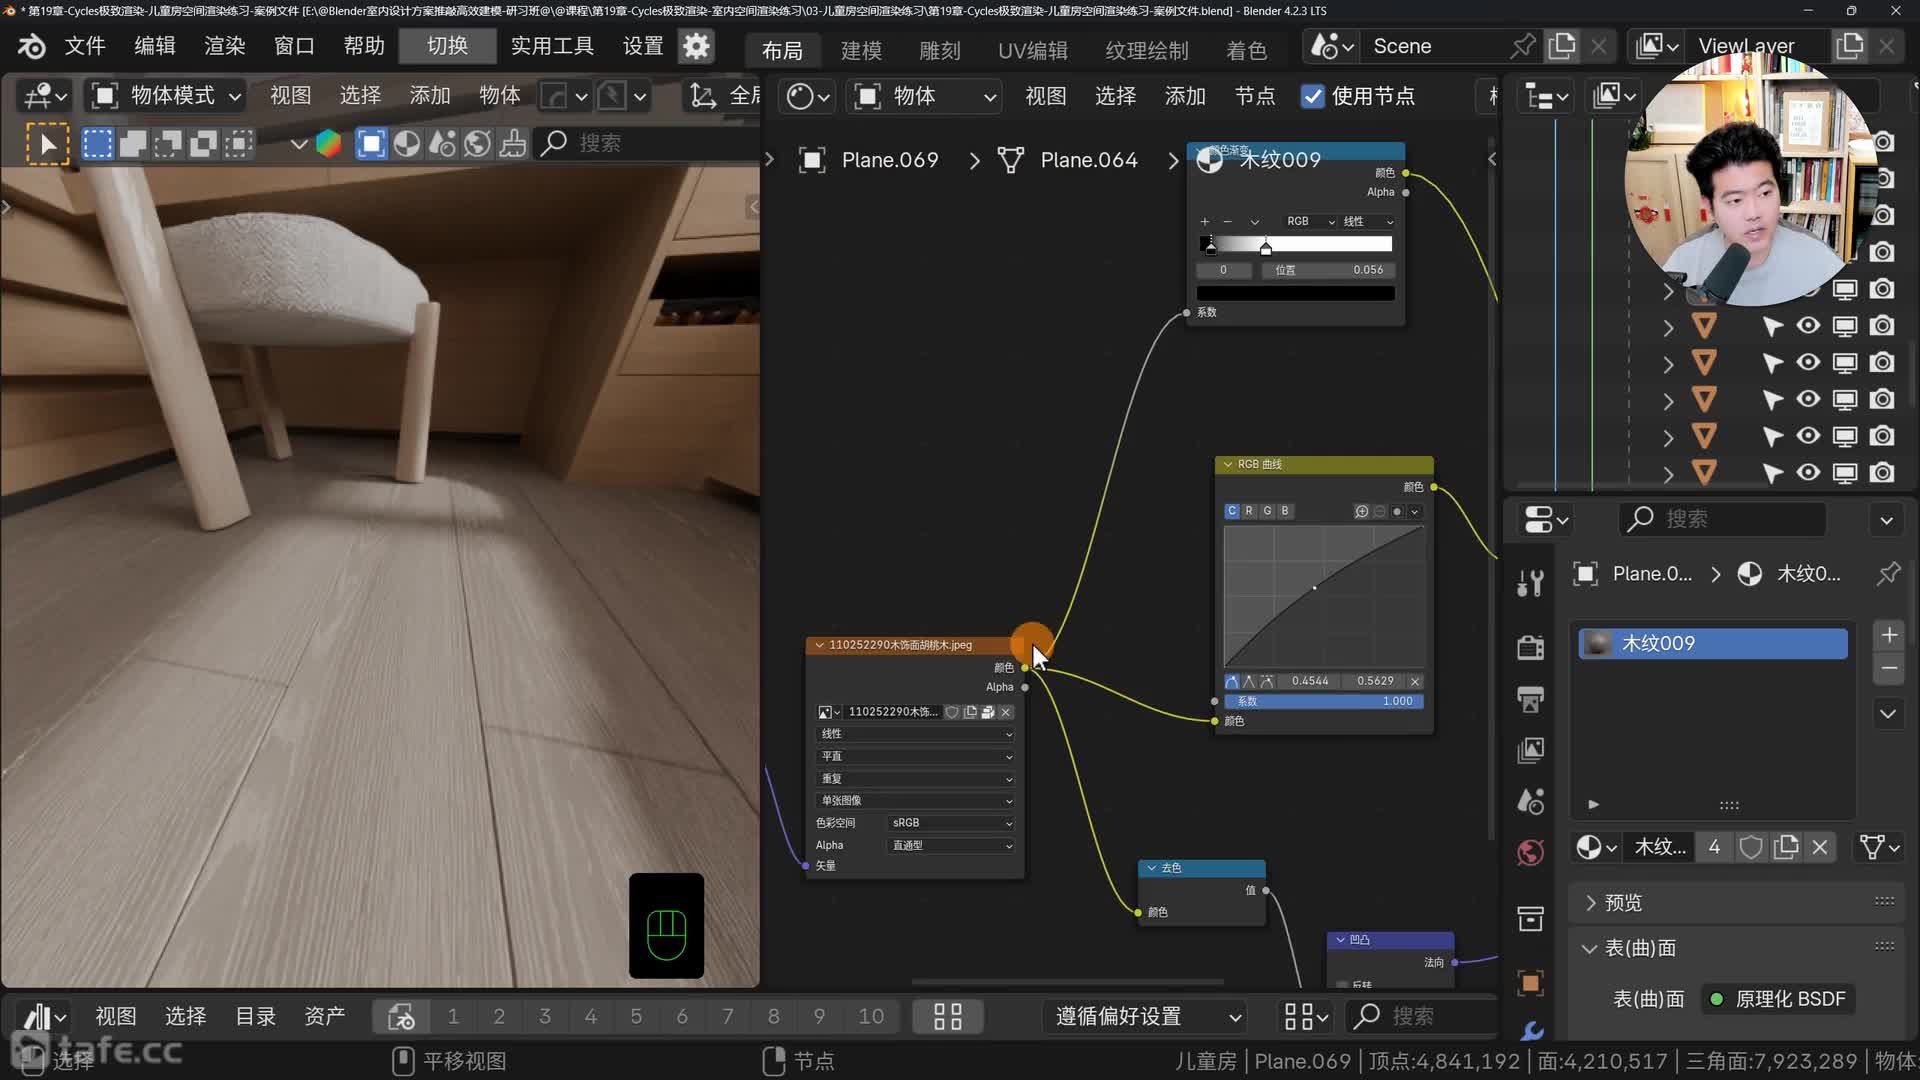The height and width of the screenshot is (1080, 1920).
Task: Click the 原理化 BSDF surface shader button
Action: (1779, 999)
